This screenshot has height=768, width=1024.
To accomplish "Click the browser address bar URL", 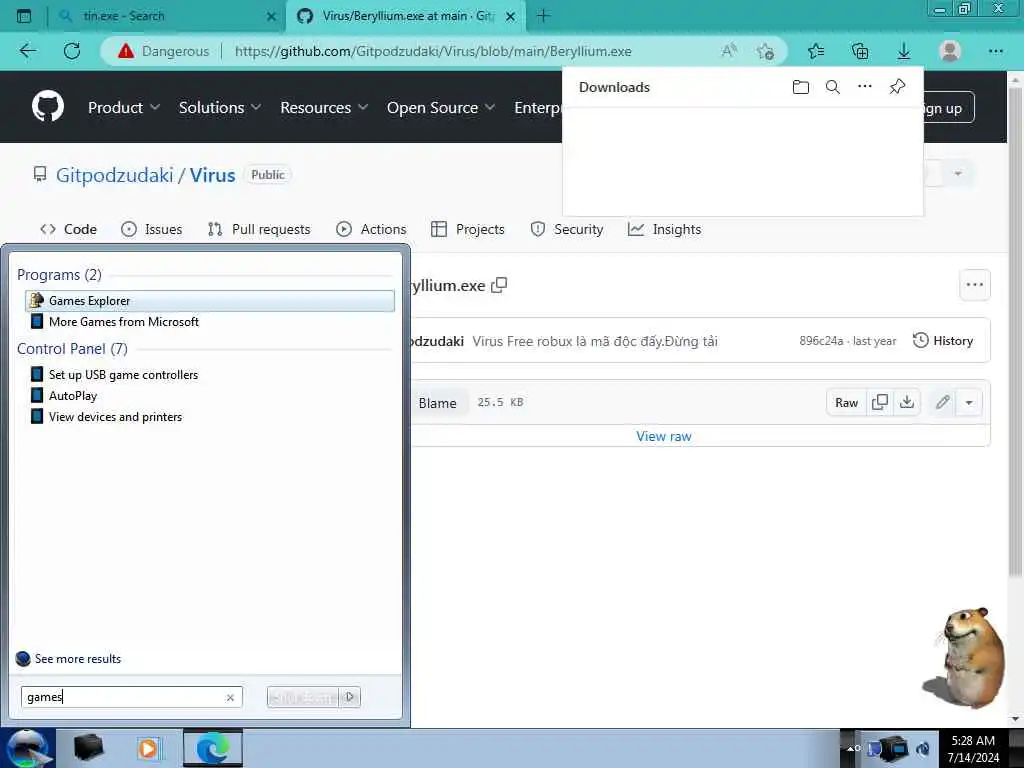I will (x=432, y=51).
